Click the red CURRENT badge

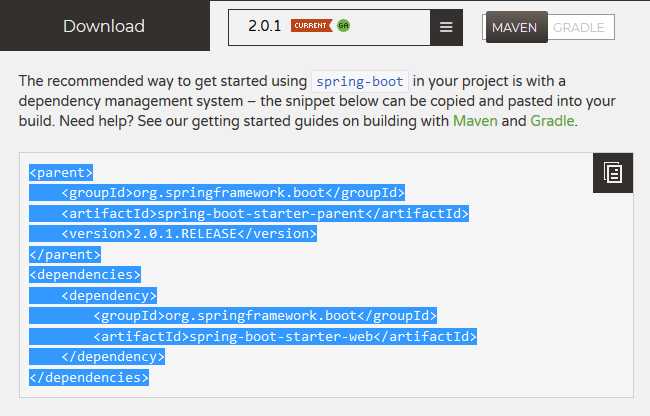point(312,26)
